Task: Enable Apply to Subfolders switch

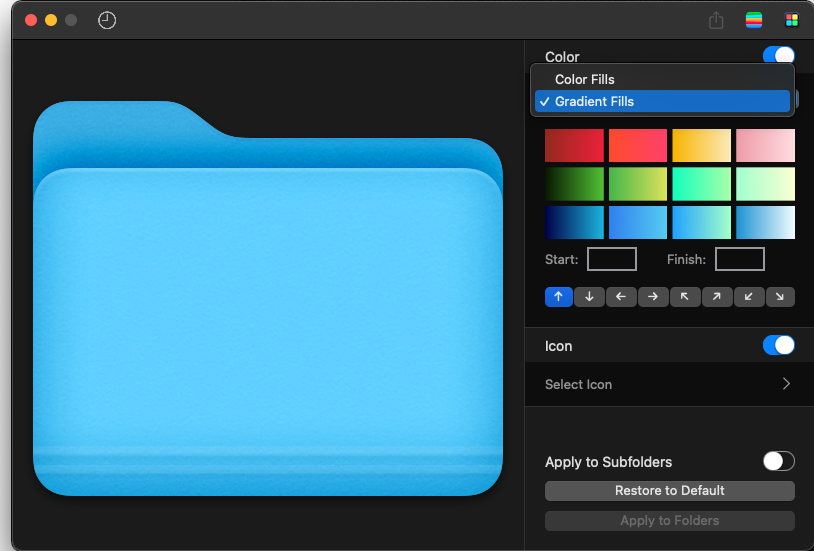Action: coord(778,461)
